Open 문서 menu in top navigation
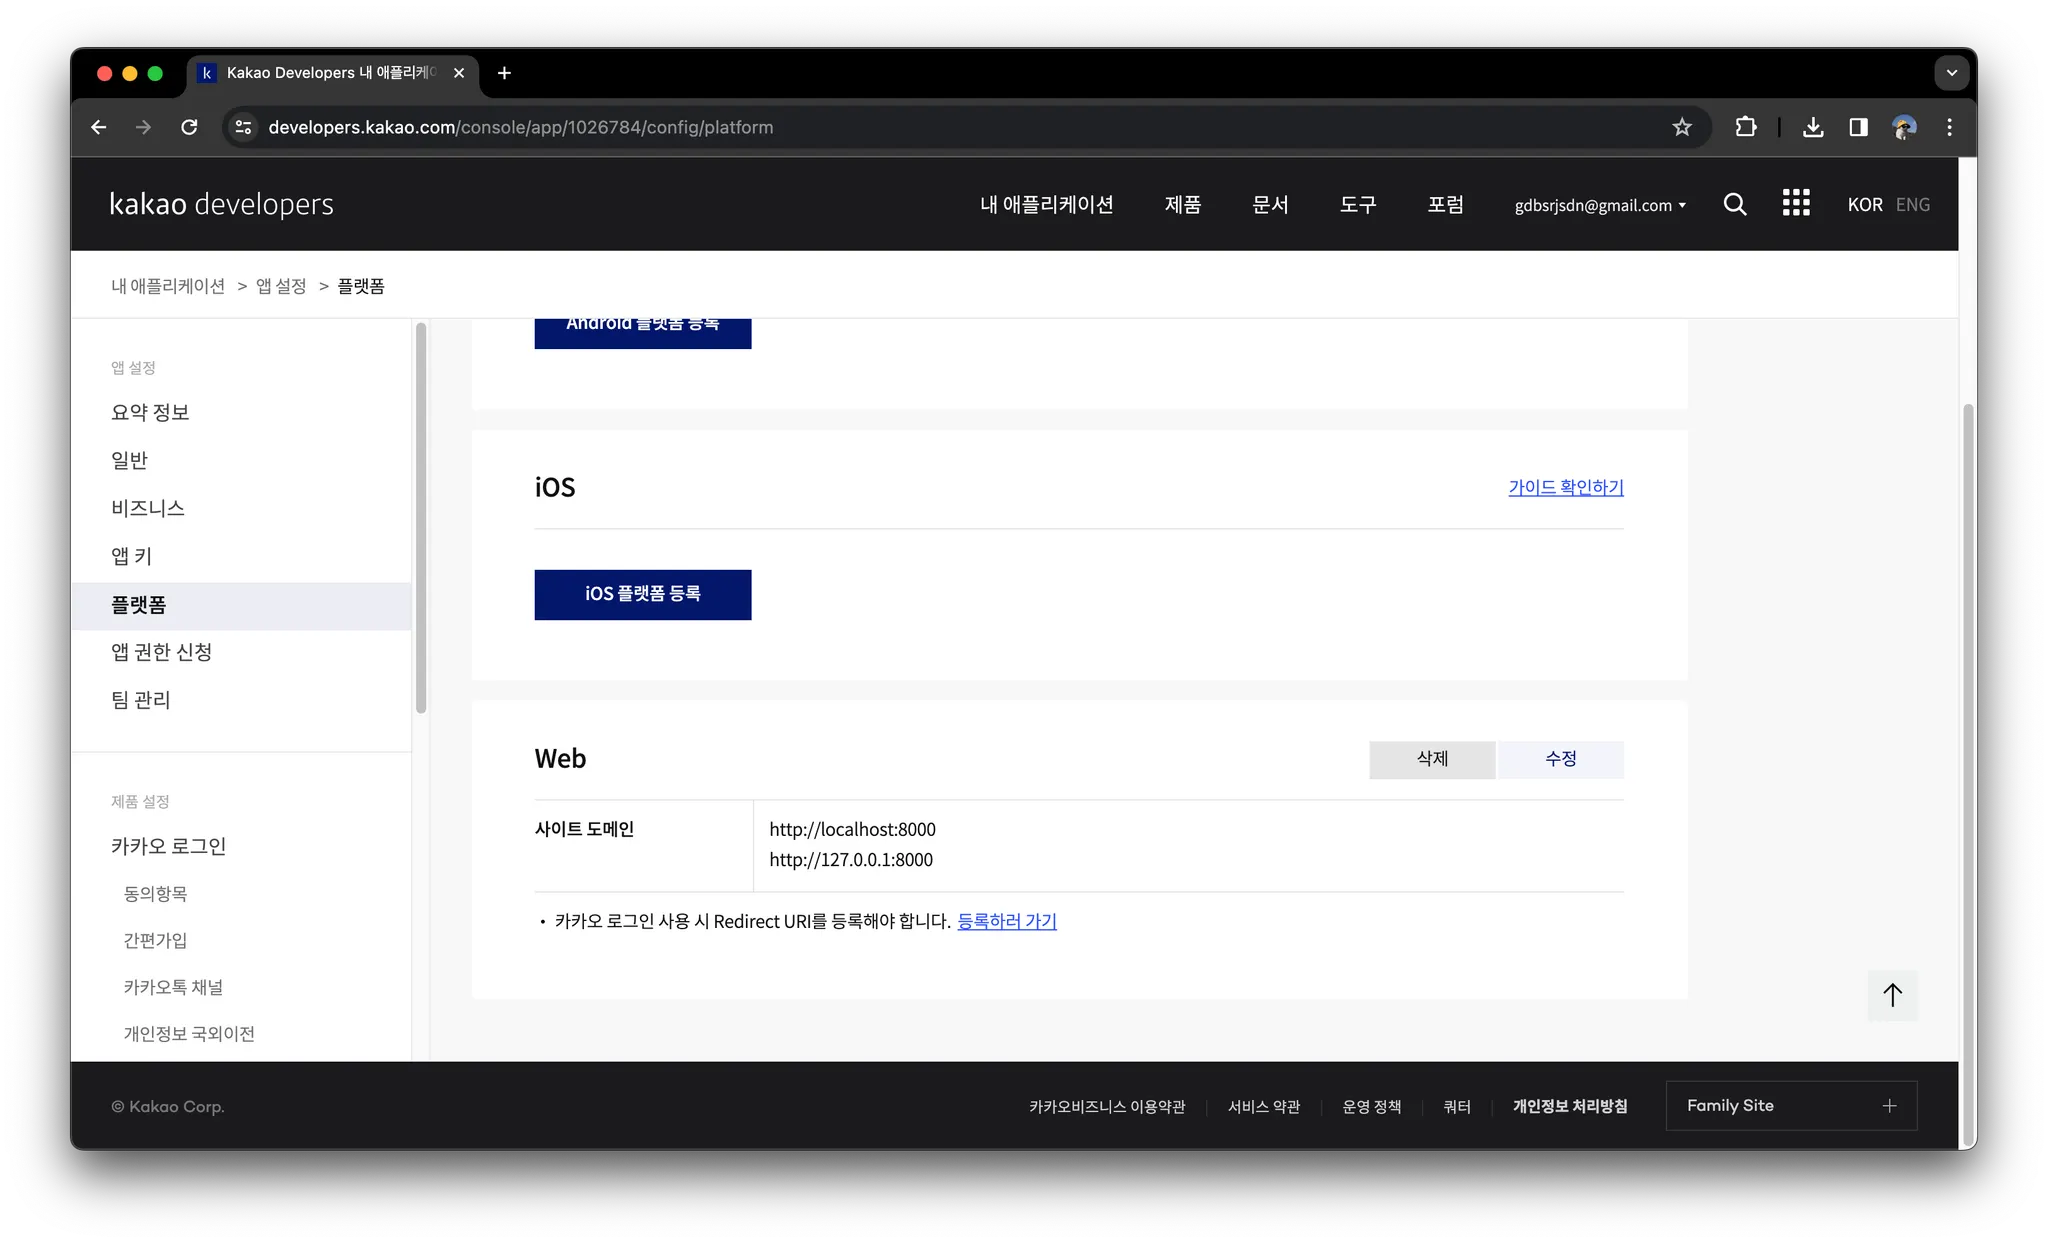Image resolution: width=2048 pixels, height=1243 pixels. tap(1270, 204)
